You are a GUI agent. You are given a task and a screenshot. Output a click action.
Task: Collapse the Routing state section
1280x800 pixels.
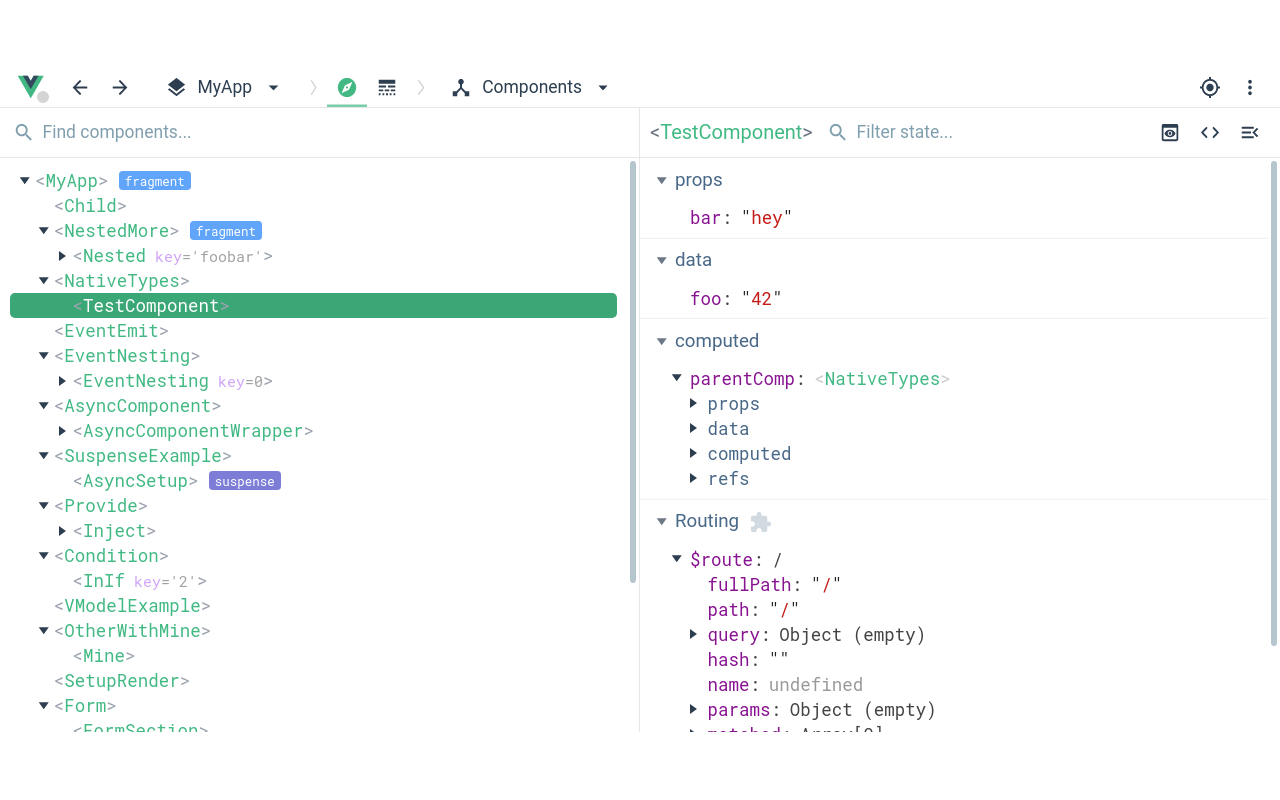[661, 521]
